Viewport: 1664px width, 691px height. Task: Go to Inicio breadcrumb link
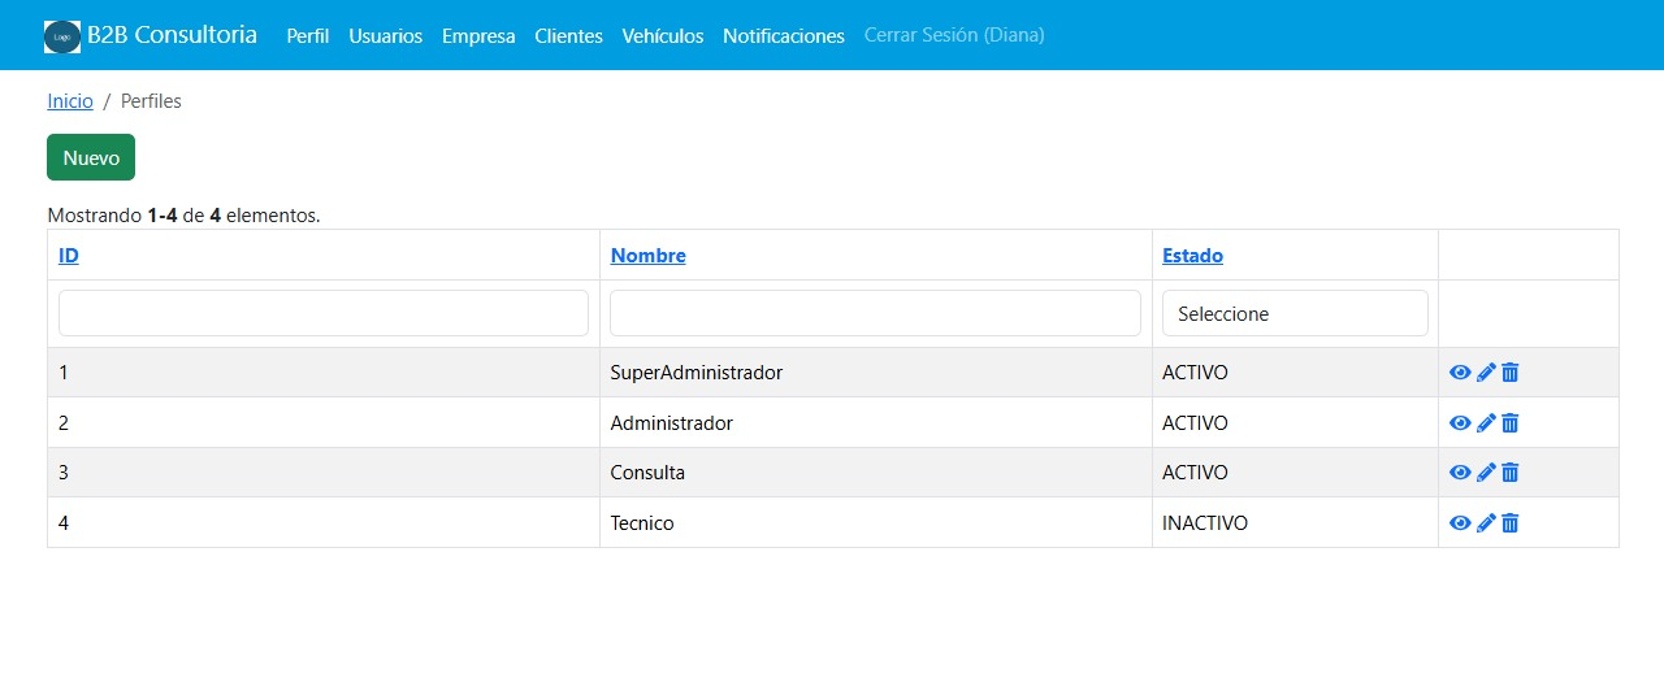[x=70, y=101]
